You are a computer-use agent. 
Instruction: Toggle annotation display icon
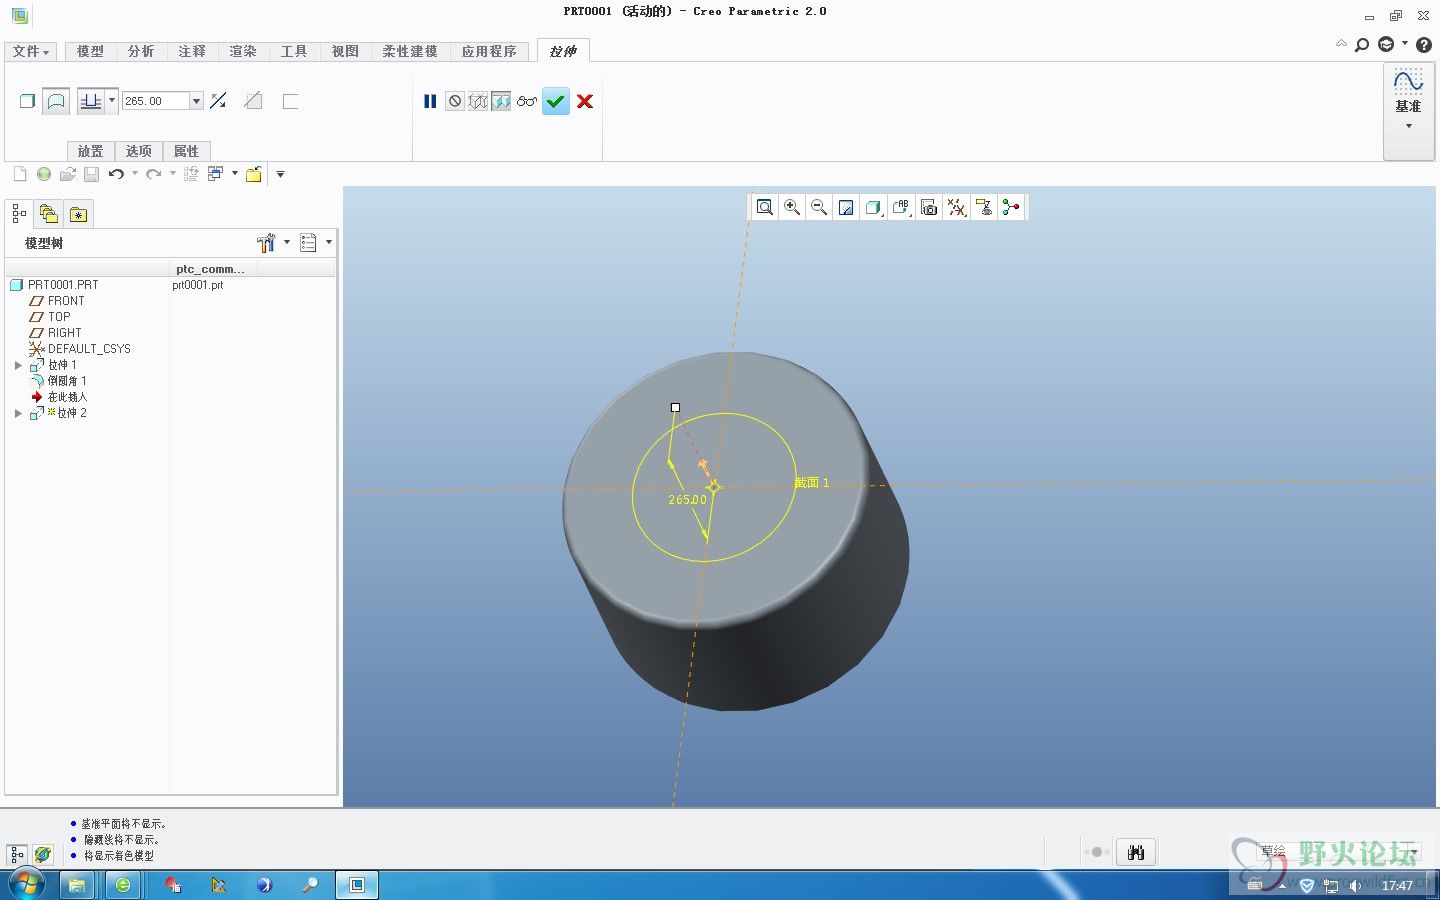pos(984,207)
